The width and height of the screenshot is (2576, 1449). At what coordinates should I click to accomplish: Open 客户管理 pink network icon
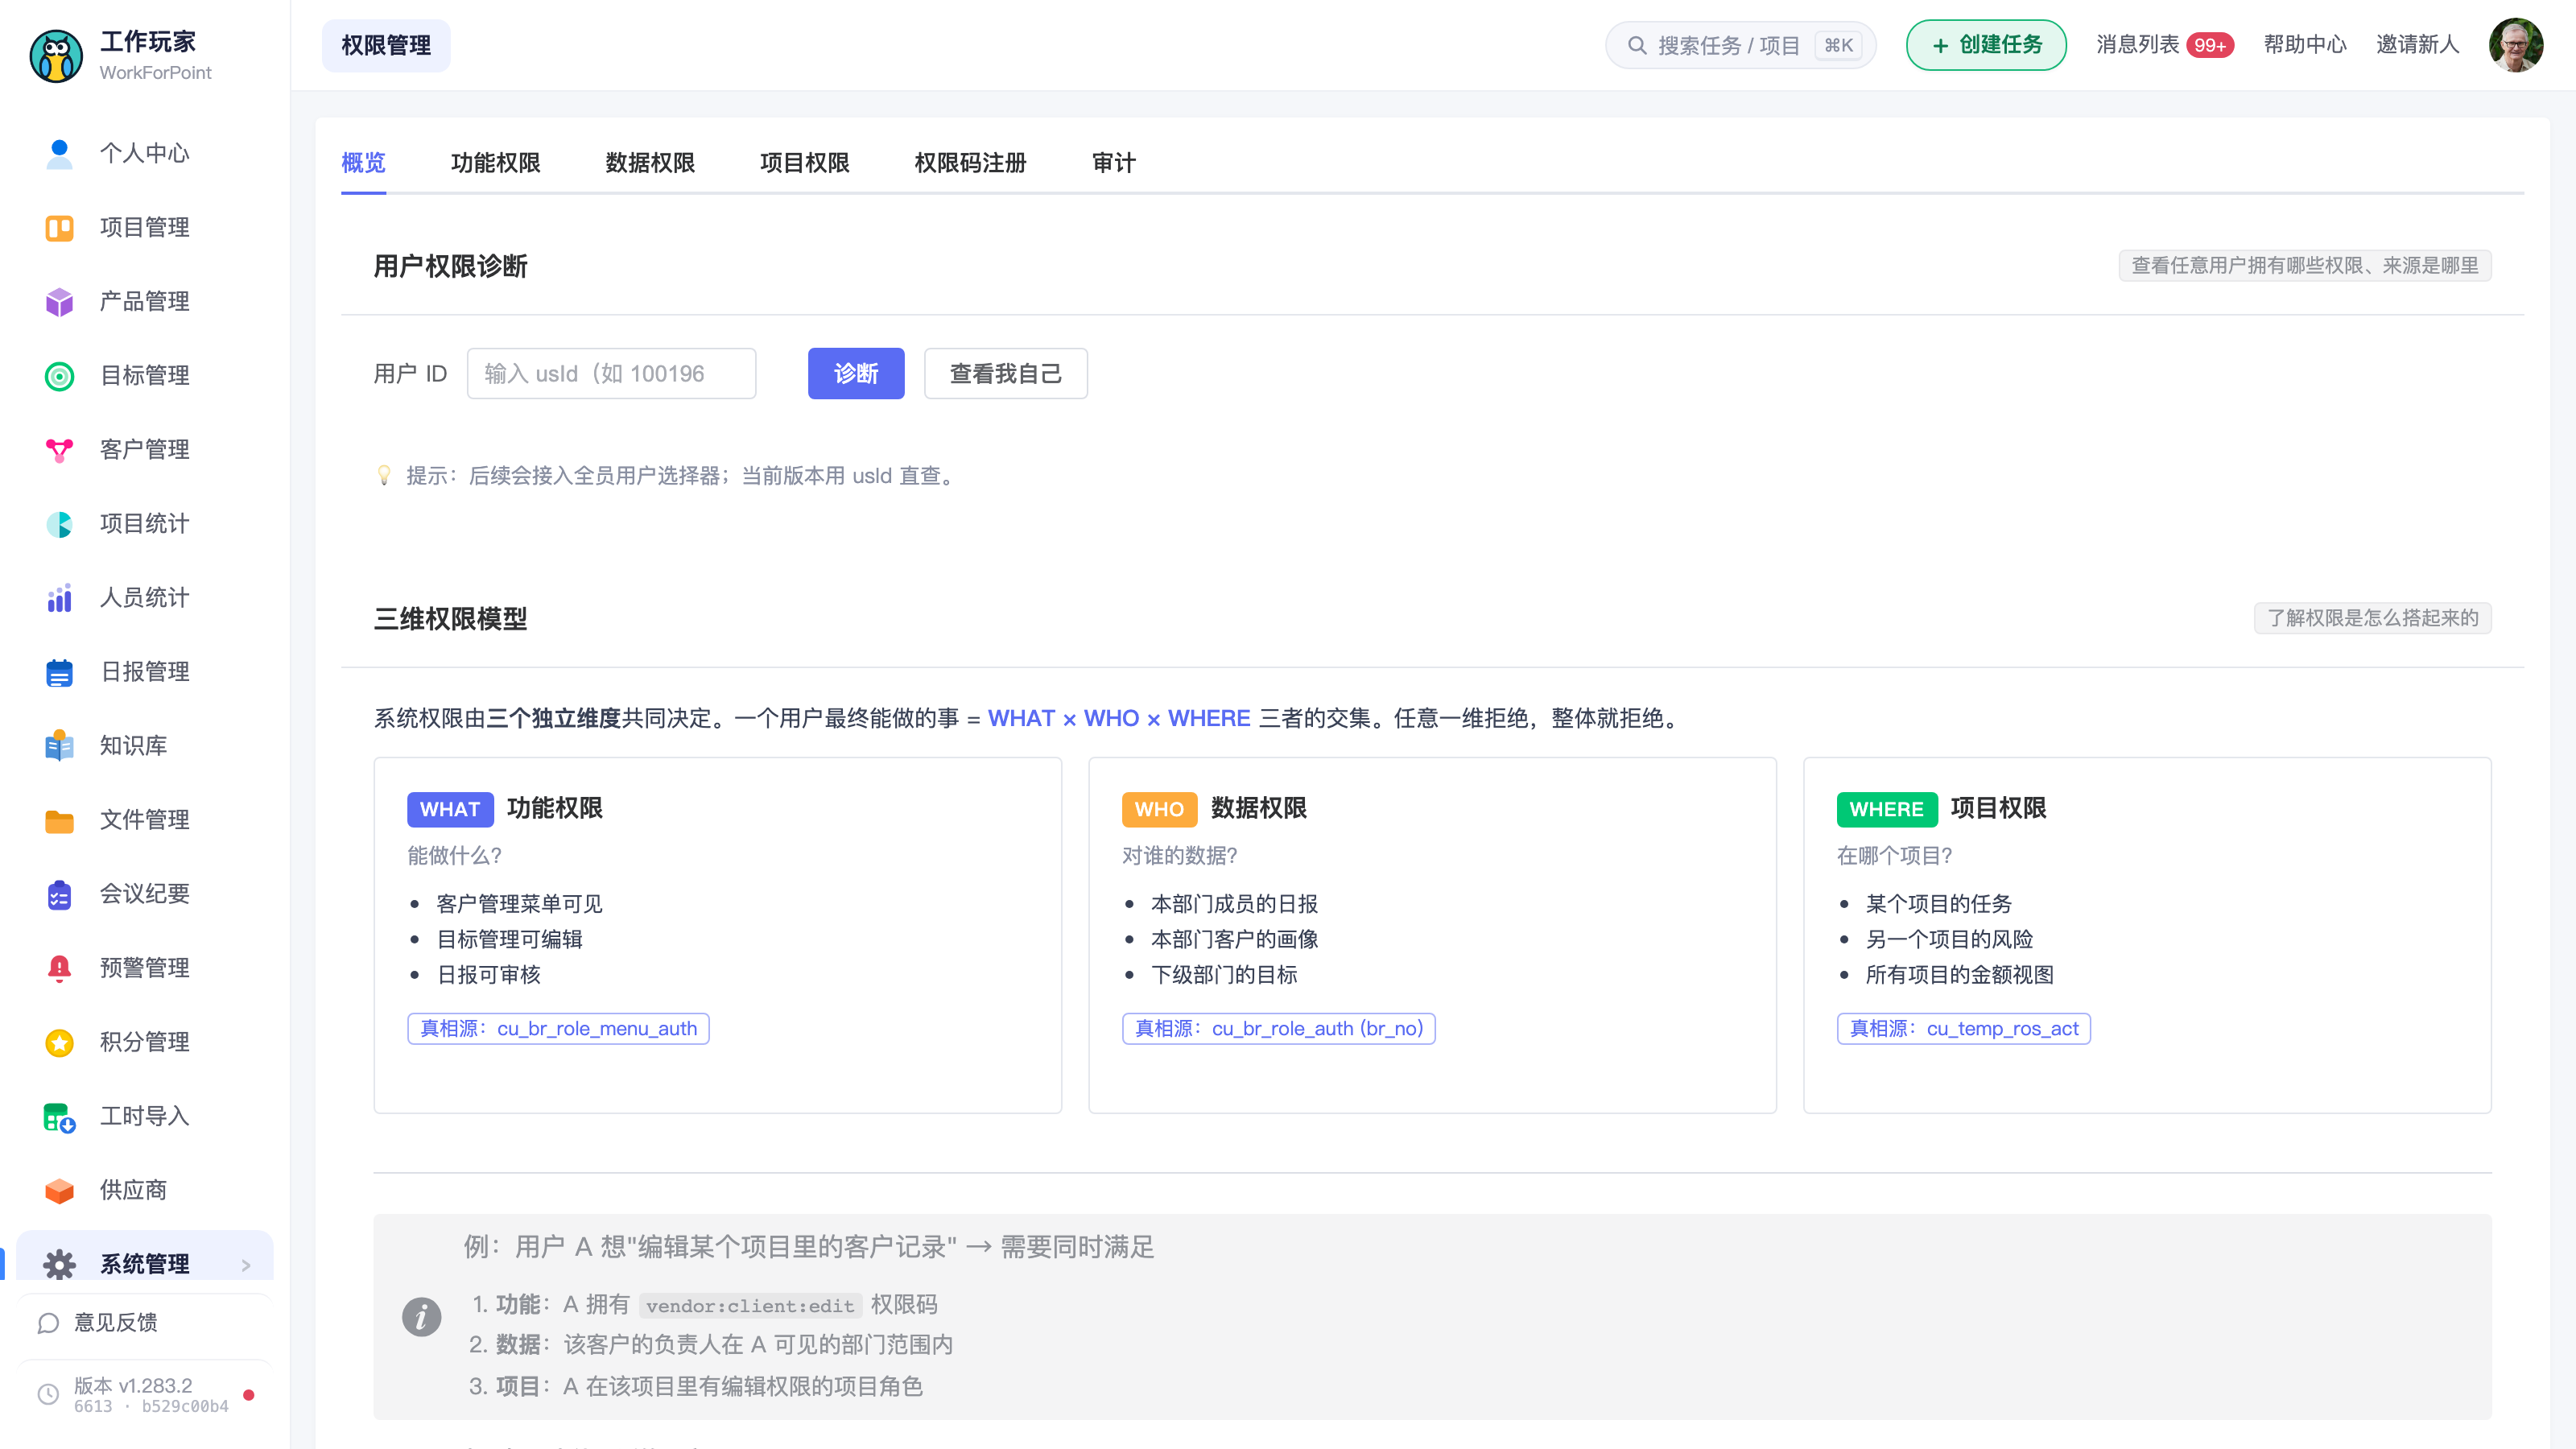coord(59,449)
